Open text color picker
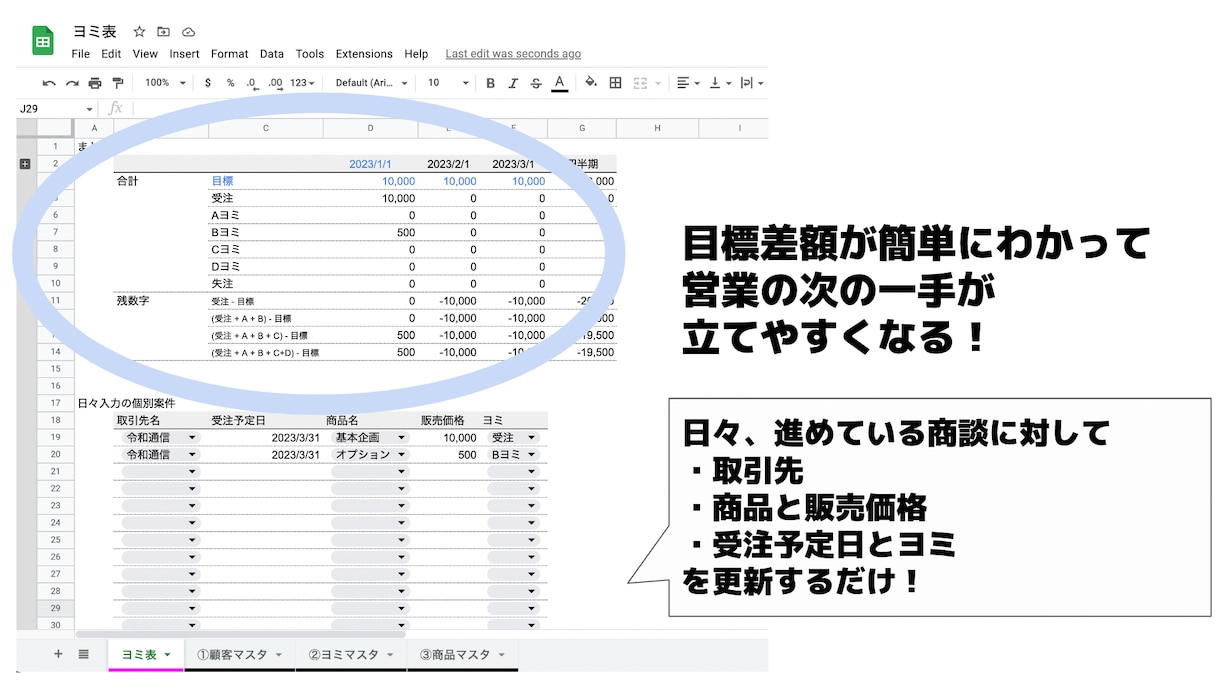Image resolution: width=1220 pixels, height=687 pixels. [560, 83]
